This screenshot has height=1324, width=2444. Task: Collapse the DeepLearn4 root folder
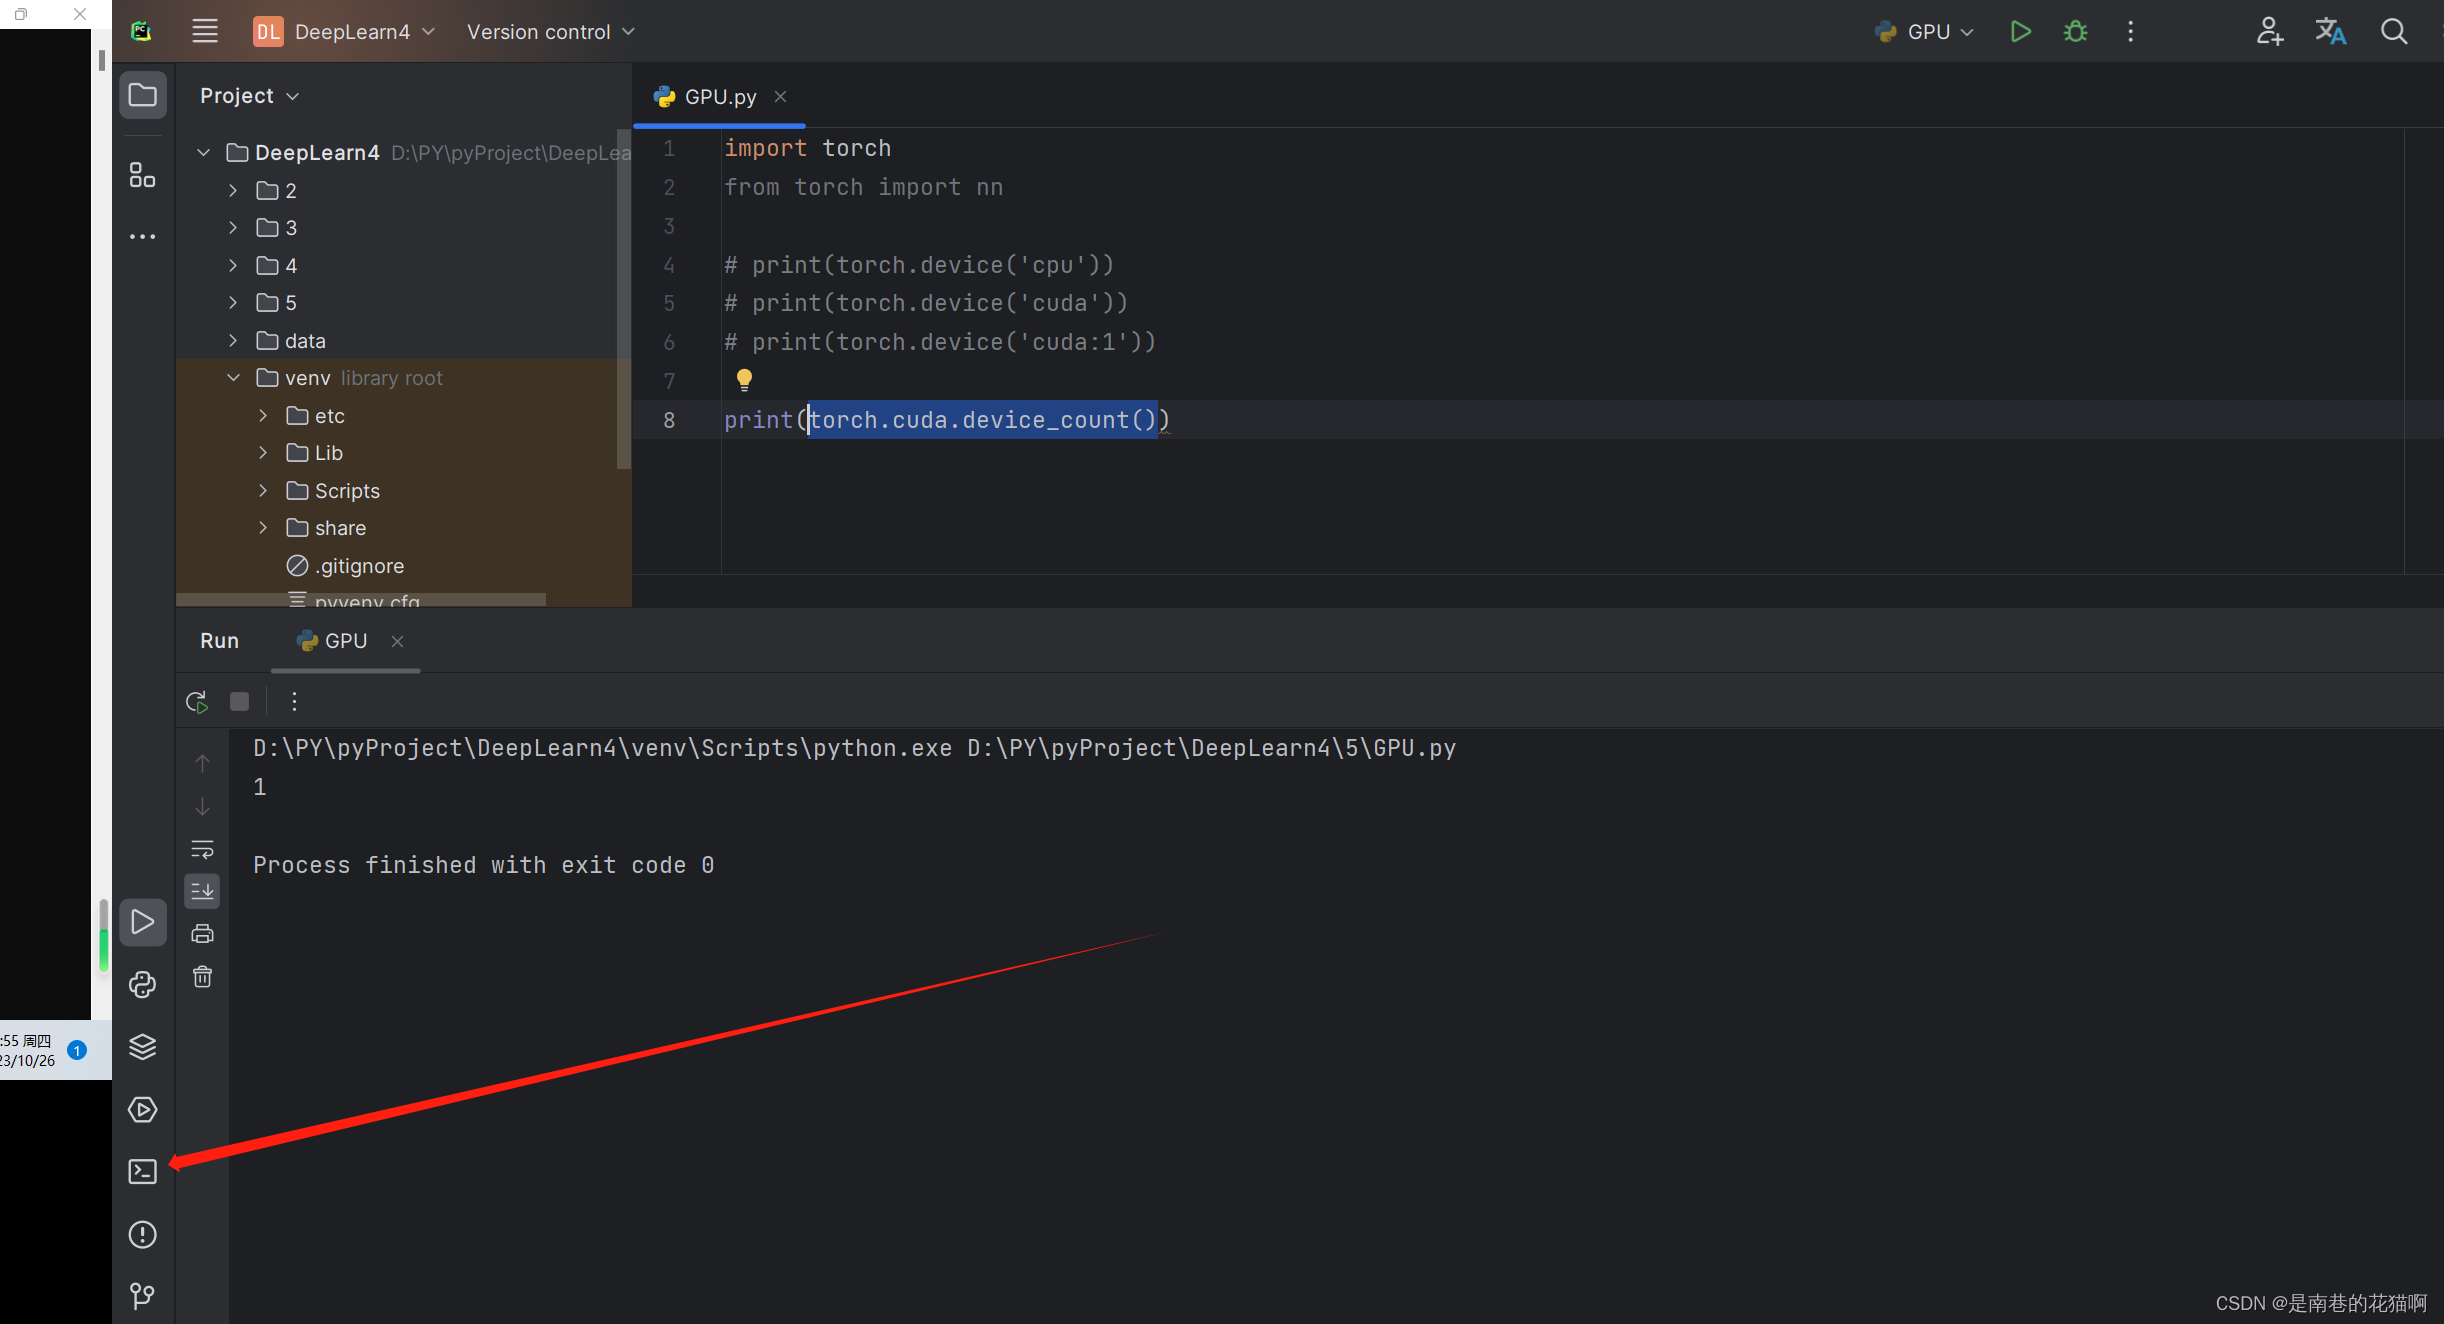click(x=204, y=153)
